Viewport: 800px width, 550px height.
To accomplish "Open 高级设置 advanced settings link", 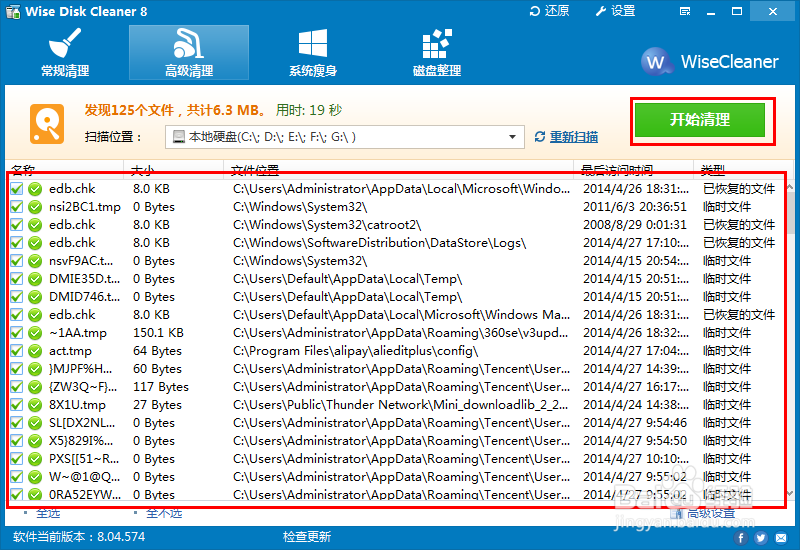I will click(711, 513).
